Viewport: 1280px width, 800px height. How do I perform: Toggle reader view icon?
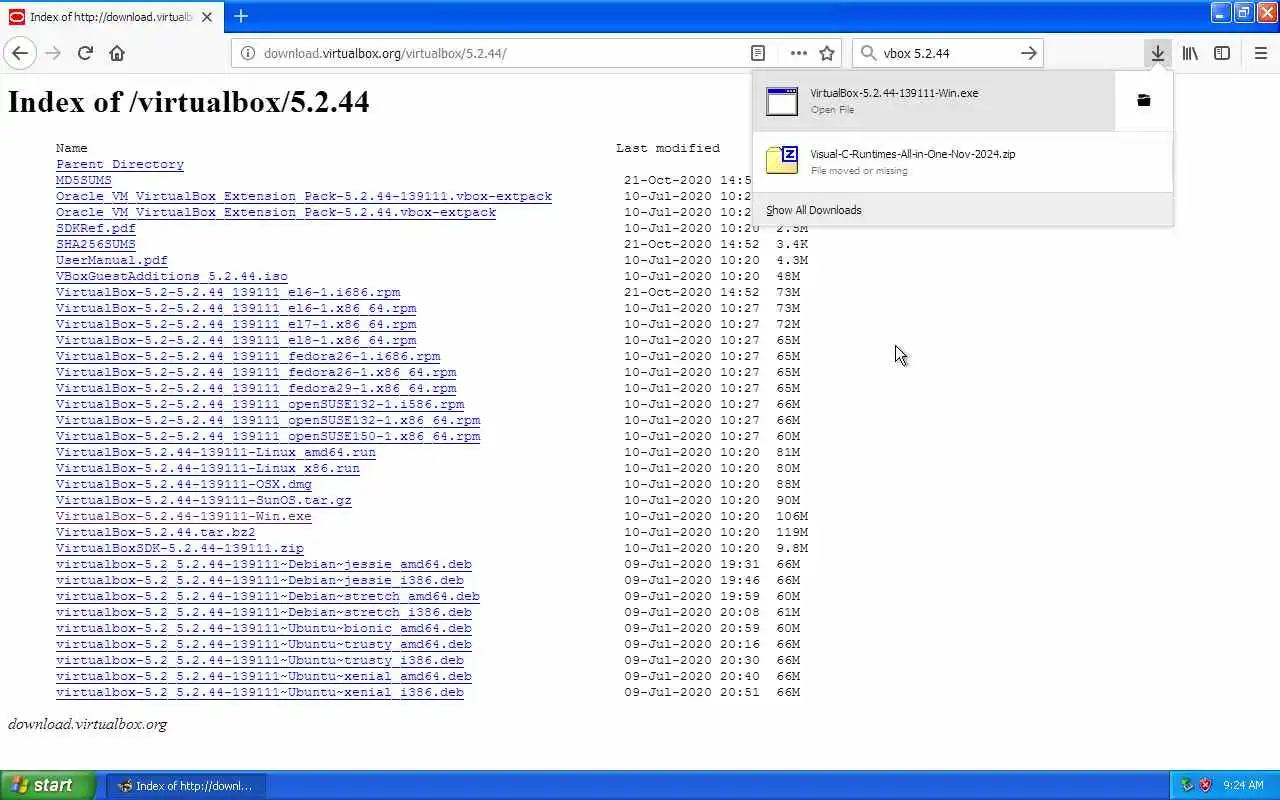(758, 53)
